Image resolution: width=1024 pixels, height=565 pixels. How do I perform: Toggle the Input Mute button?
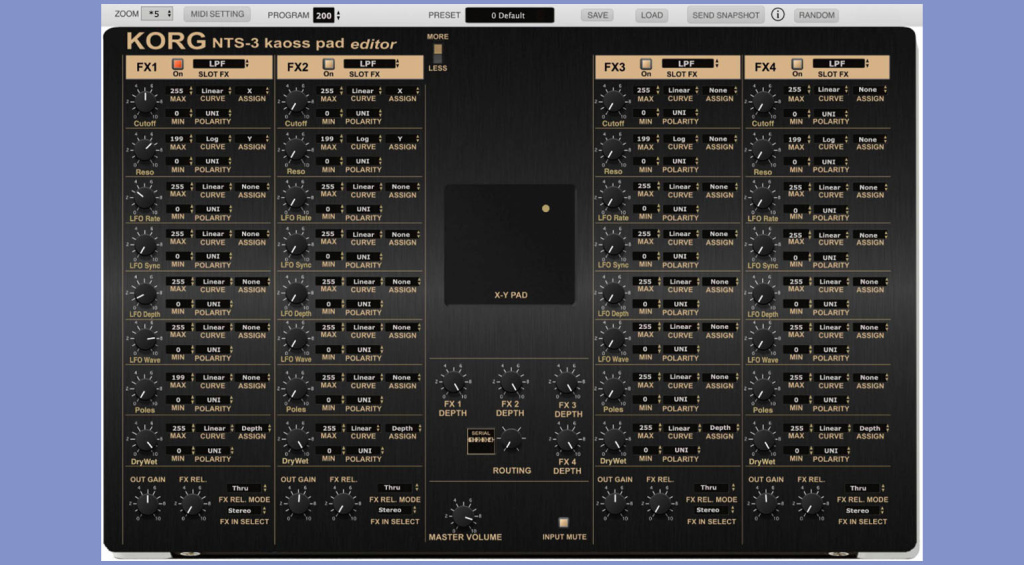pyautogui.click(x=564, y=522)
